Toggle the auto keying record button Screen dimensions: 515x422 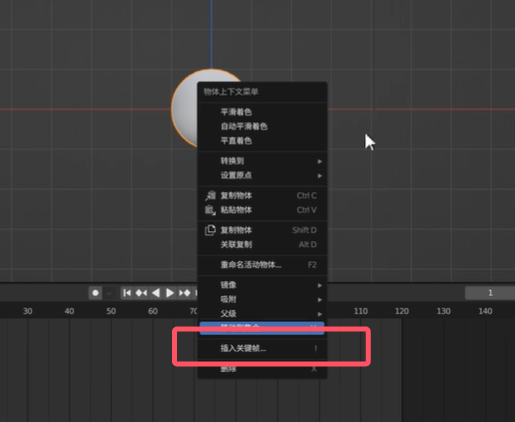(95, 293)
